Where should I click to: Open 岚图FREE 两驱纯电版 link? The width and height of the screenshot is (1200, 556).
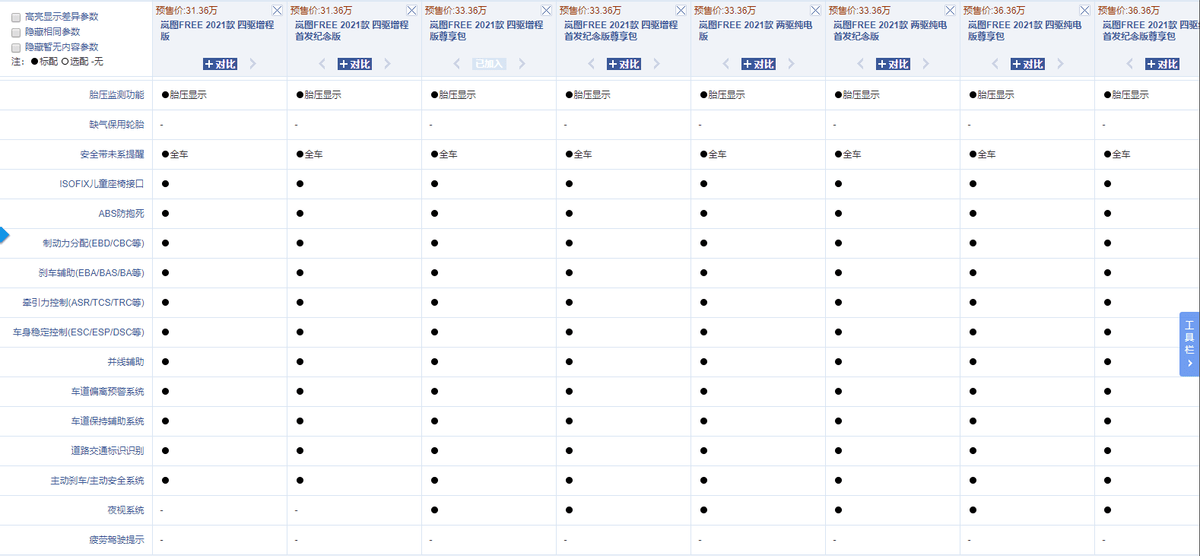pyautogui.click(x=754, y=30)
